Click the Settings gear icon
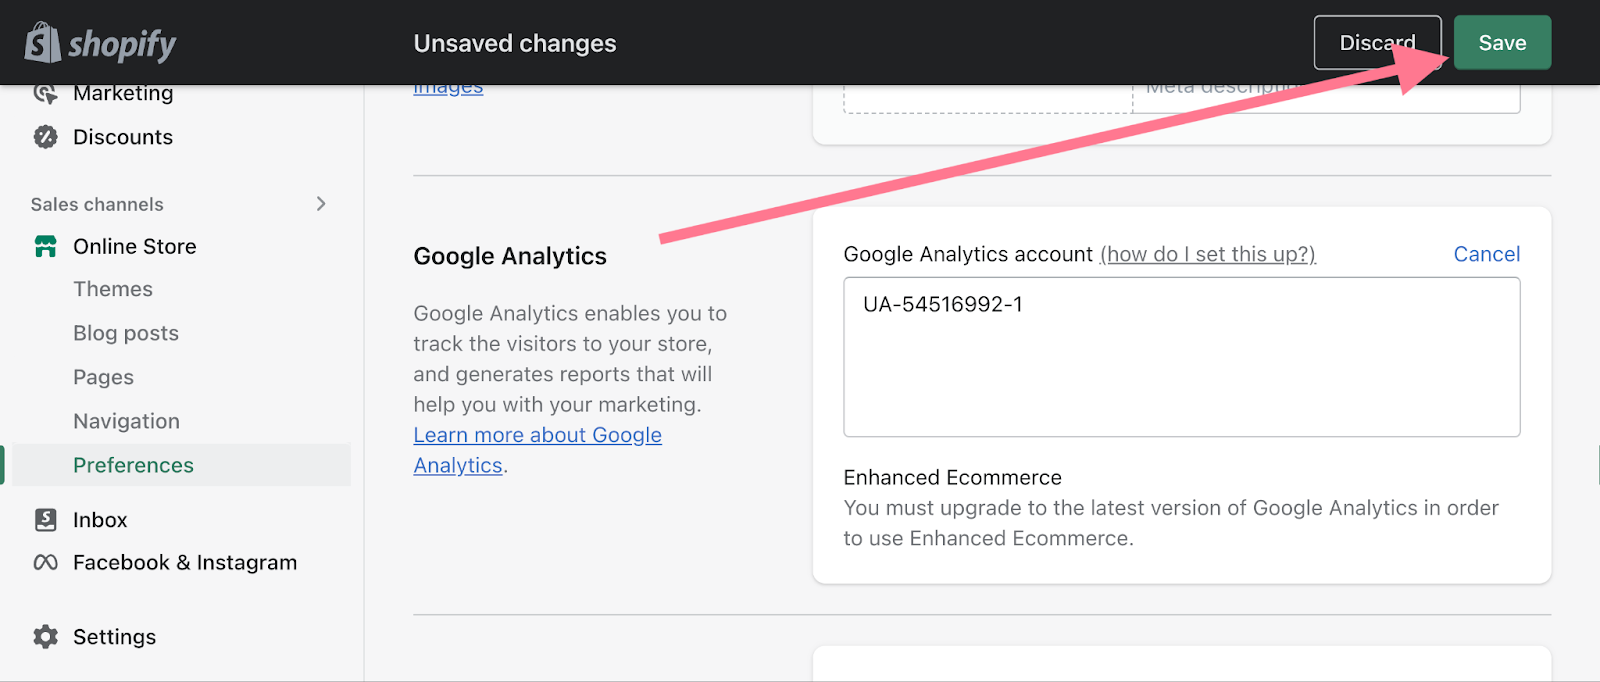This screenshot has width=1600, height=682. click(46, 637)
